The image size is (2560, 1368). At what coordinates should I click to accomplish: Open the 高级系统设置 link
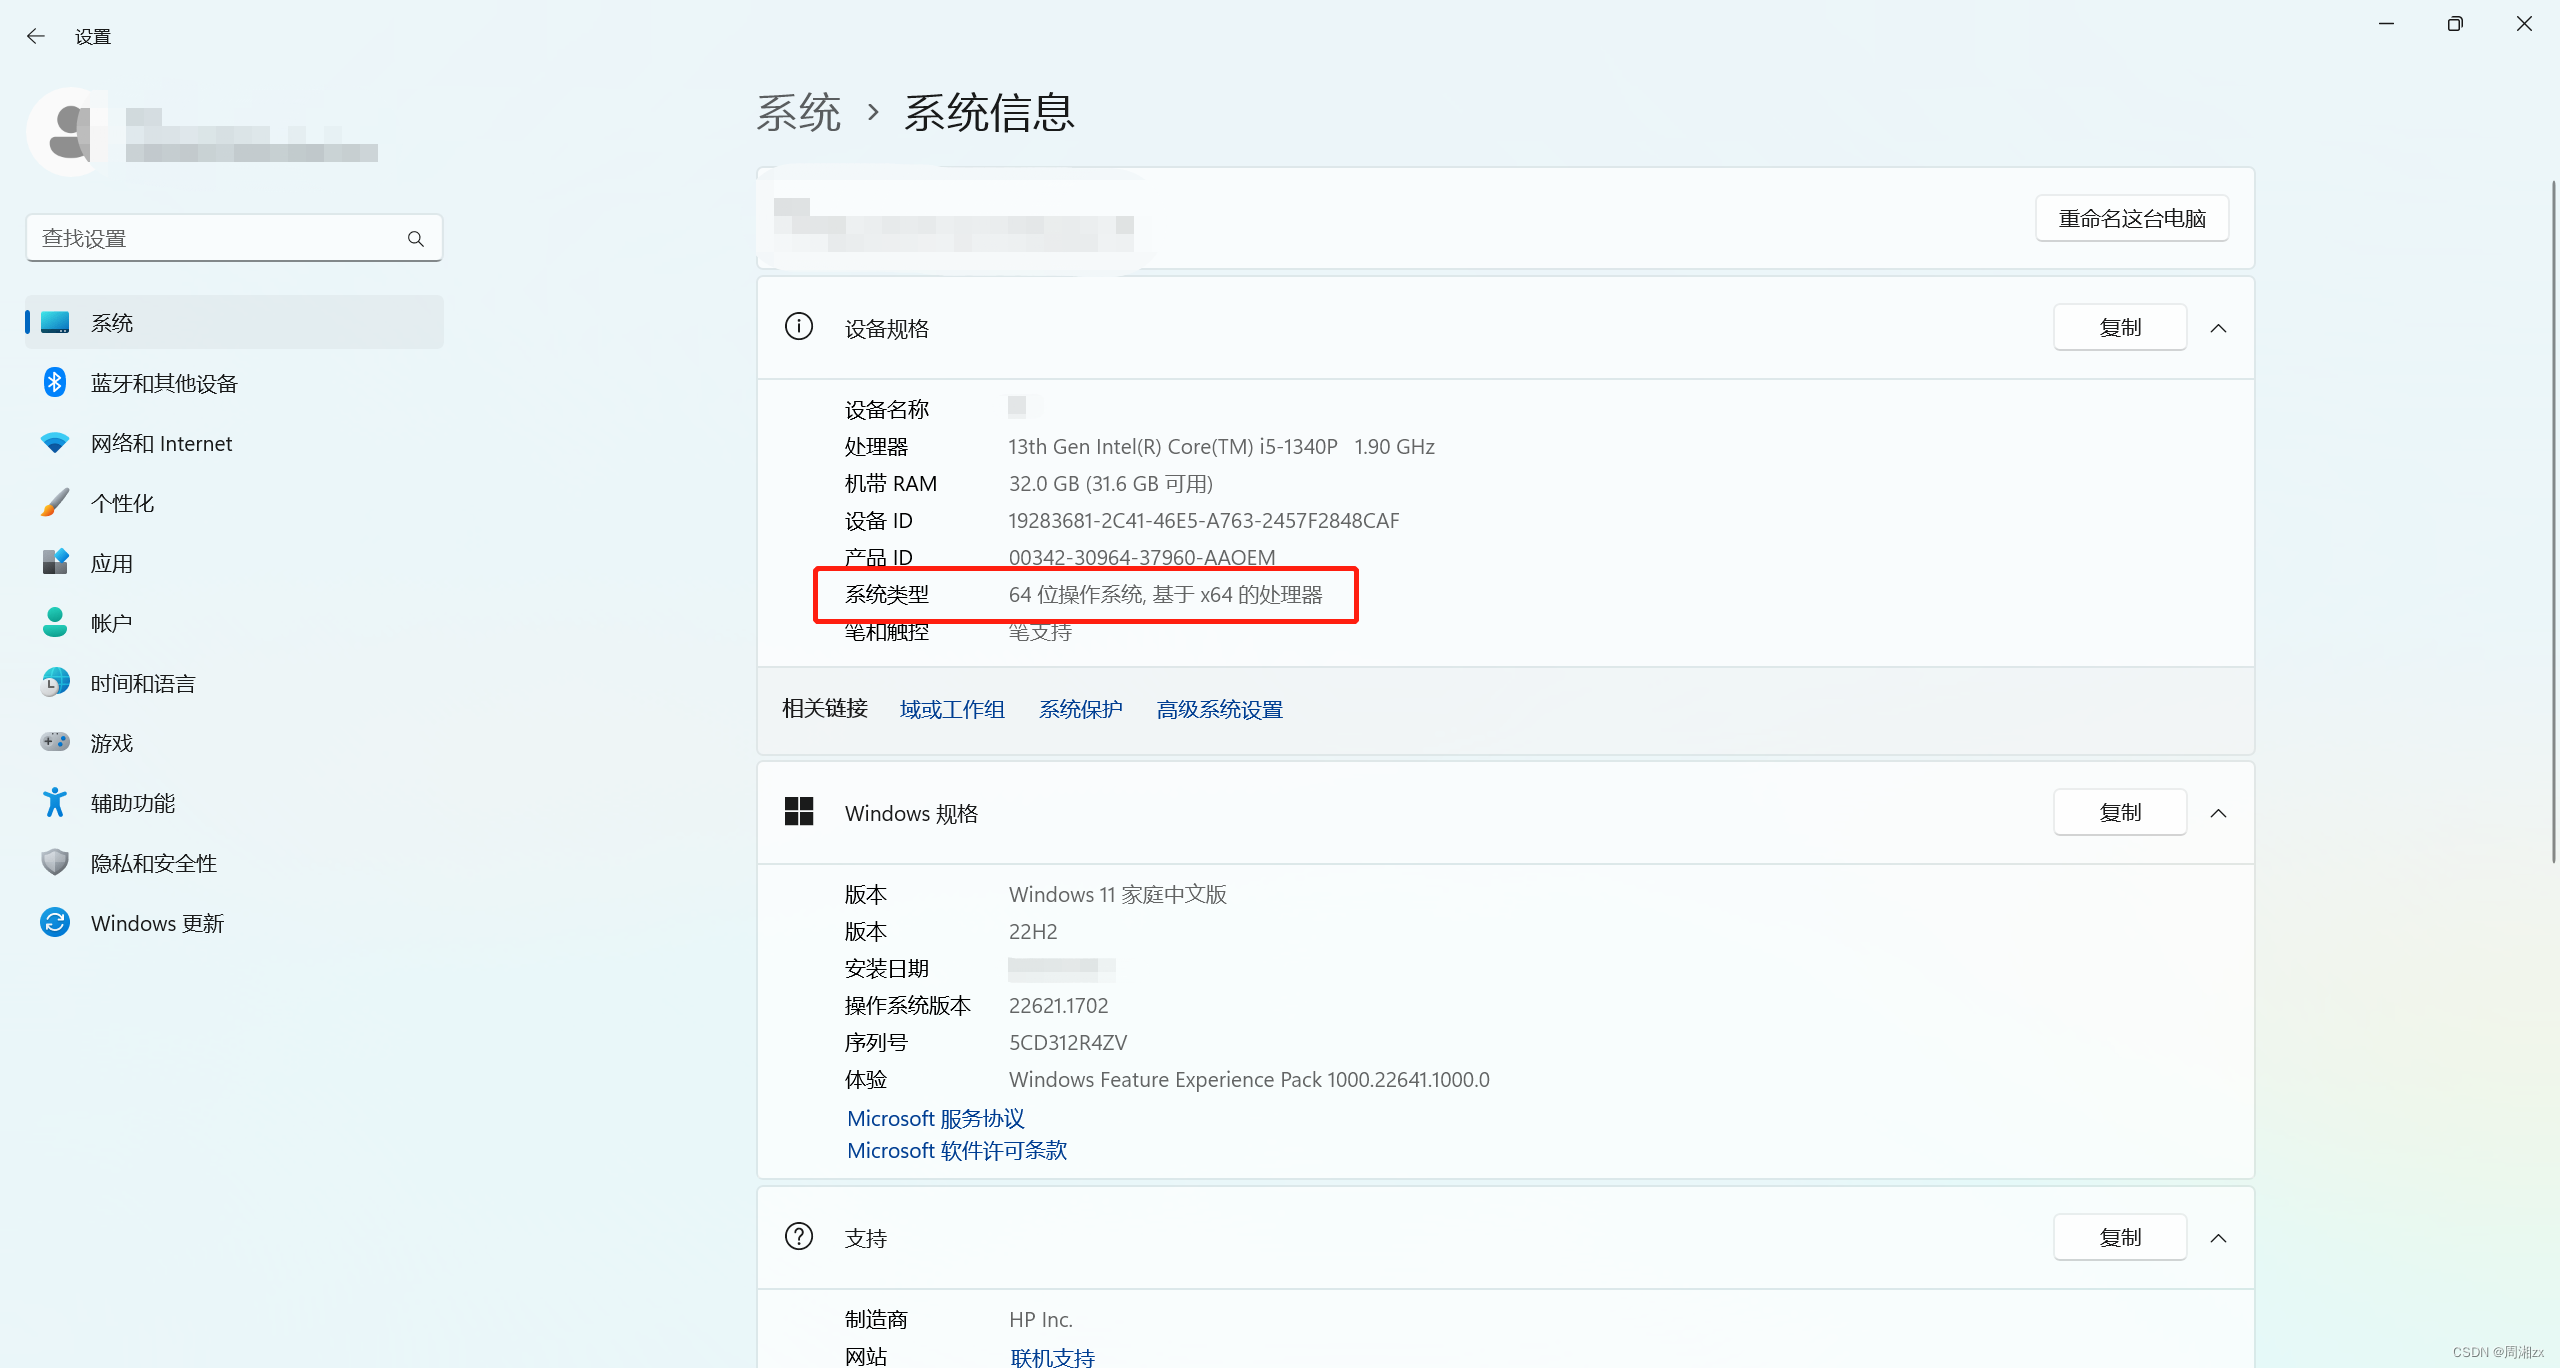[1218, 708]
